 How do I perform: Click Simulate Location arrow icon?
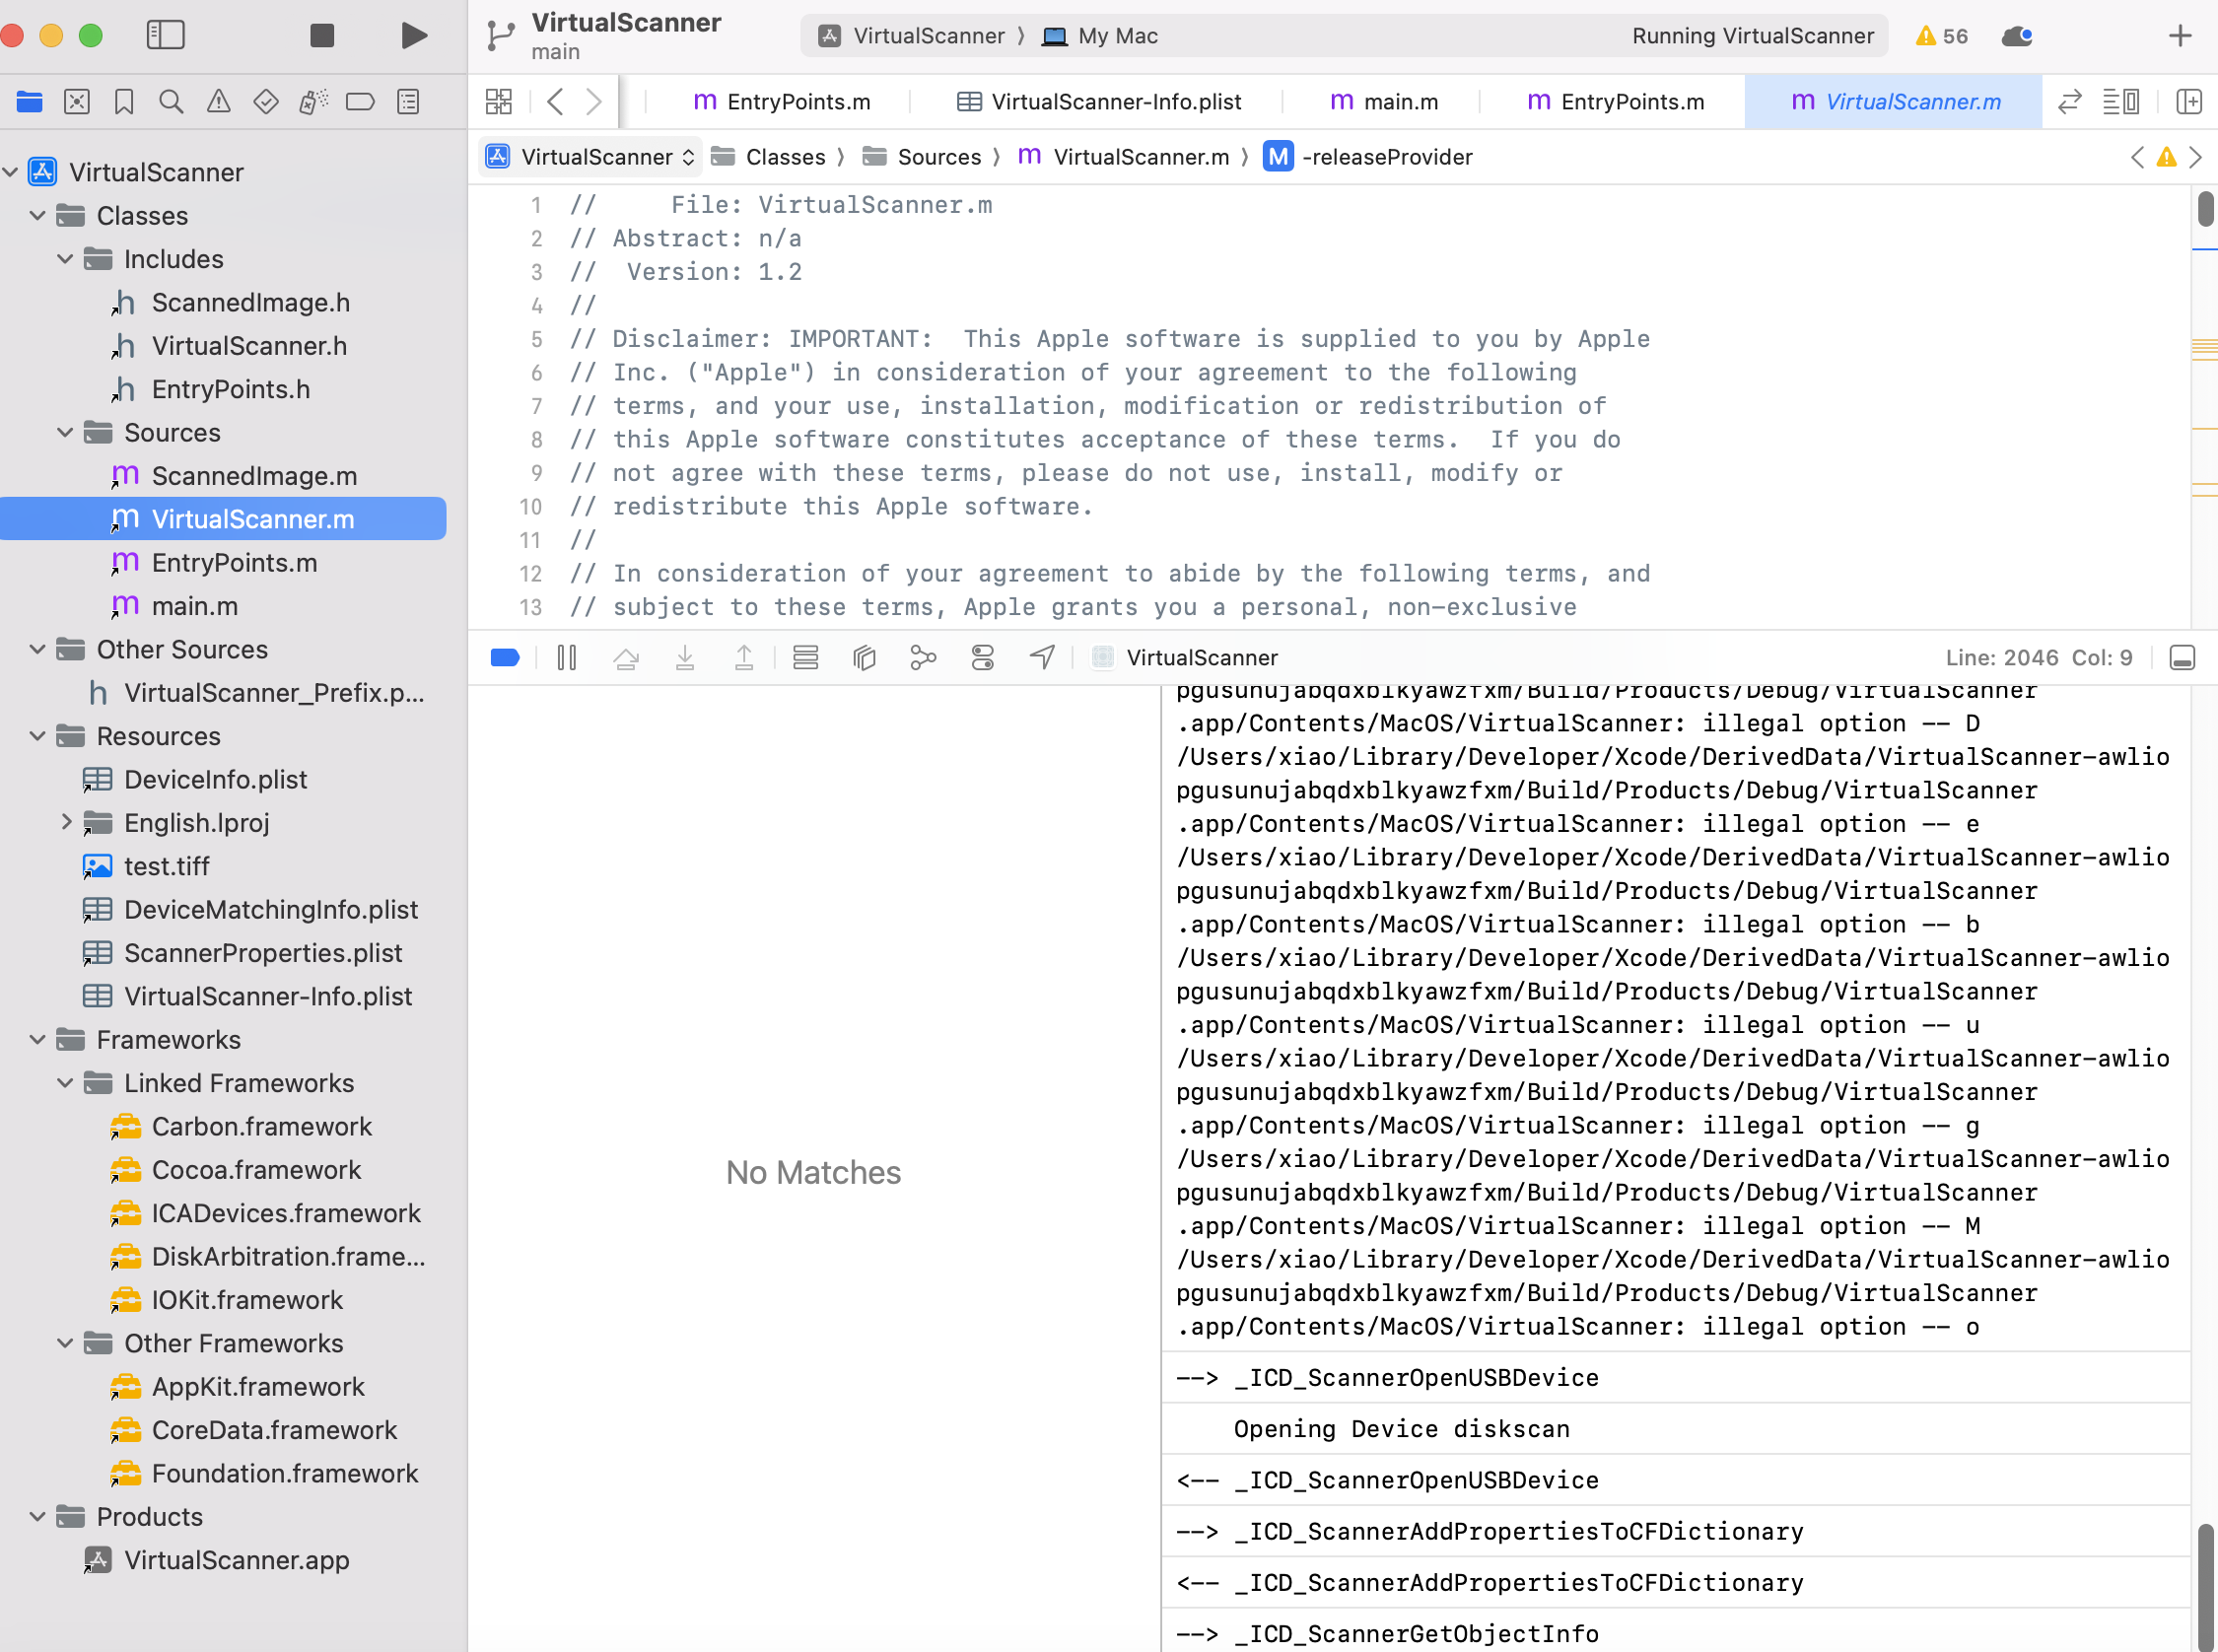(1041, 657)
